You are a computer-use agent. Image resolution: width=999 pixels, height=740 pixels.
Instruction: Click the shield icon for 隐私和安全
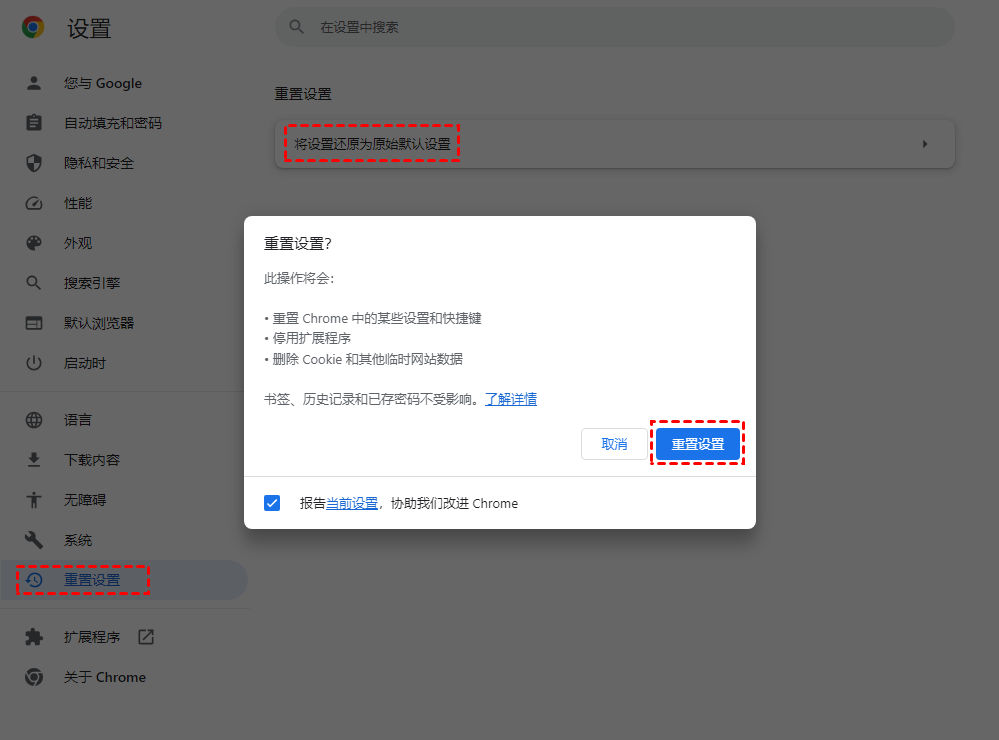tap(34, 163)
